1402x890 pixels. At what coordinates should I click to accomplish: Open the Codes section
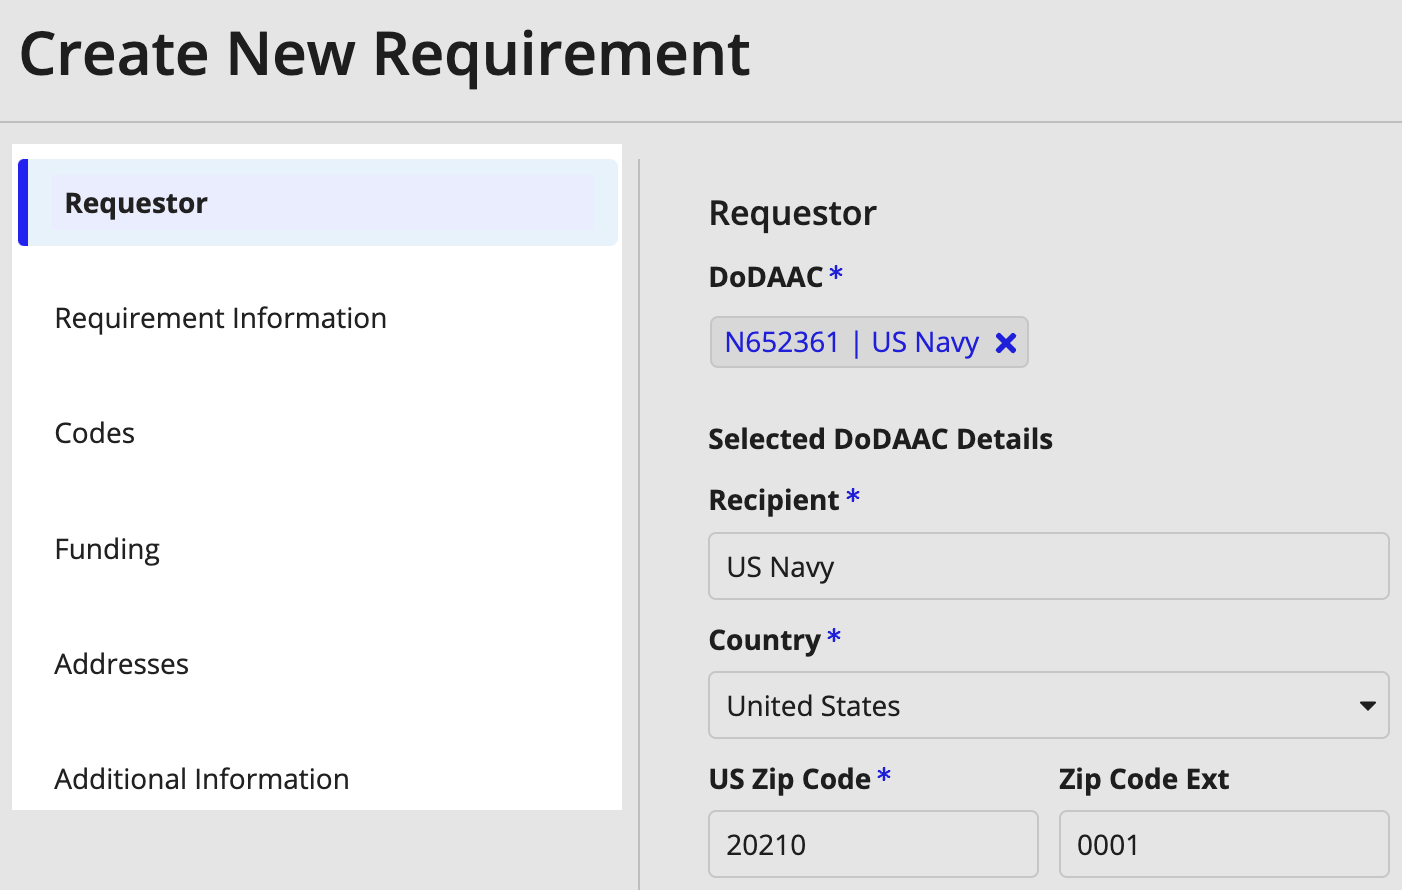[94, 433]
